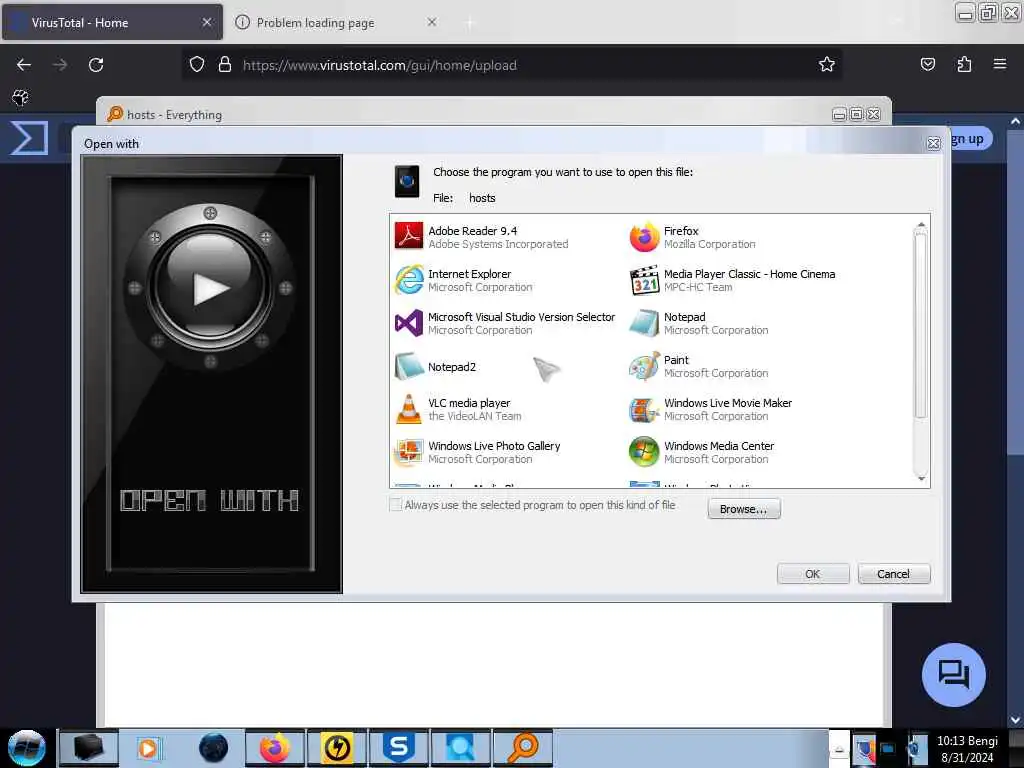Switch to VirusTotal - Home tab

click(x=111, y=23)
